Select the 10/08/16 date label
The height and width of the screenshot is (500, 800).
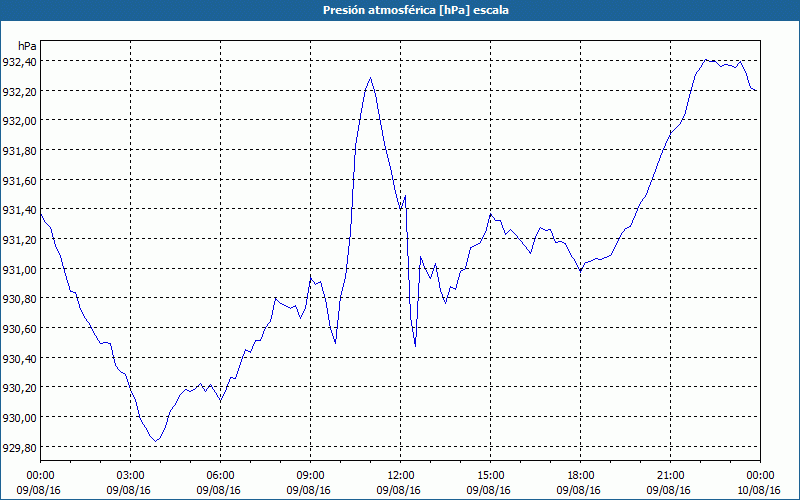tap(759, 490)
